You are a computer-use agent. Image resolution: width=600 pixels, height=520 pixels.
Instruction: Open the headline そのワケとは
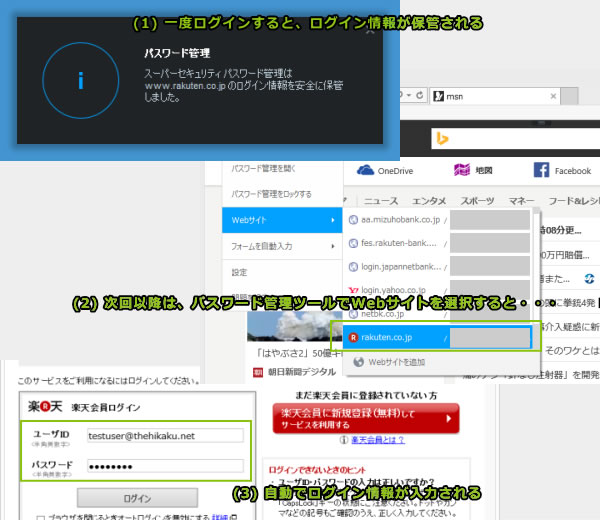coord(572,350)
